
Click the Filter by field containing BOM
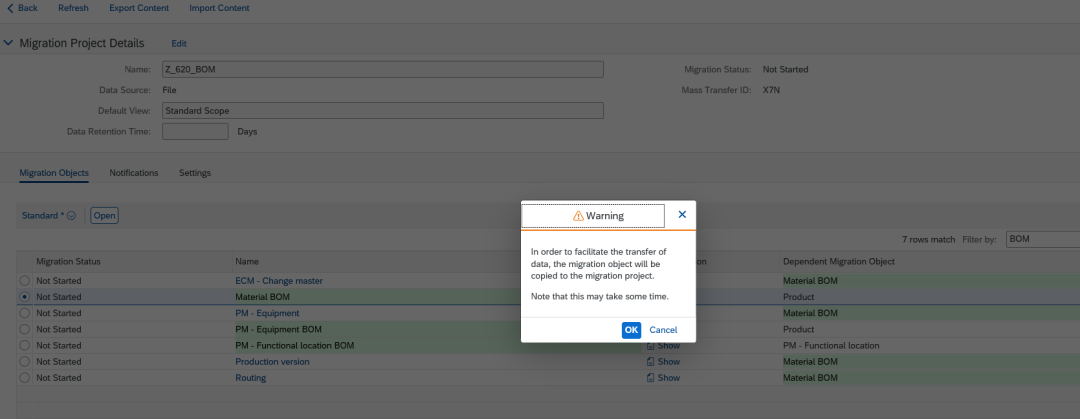click(1043, 239)
